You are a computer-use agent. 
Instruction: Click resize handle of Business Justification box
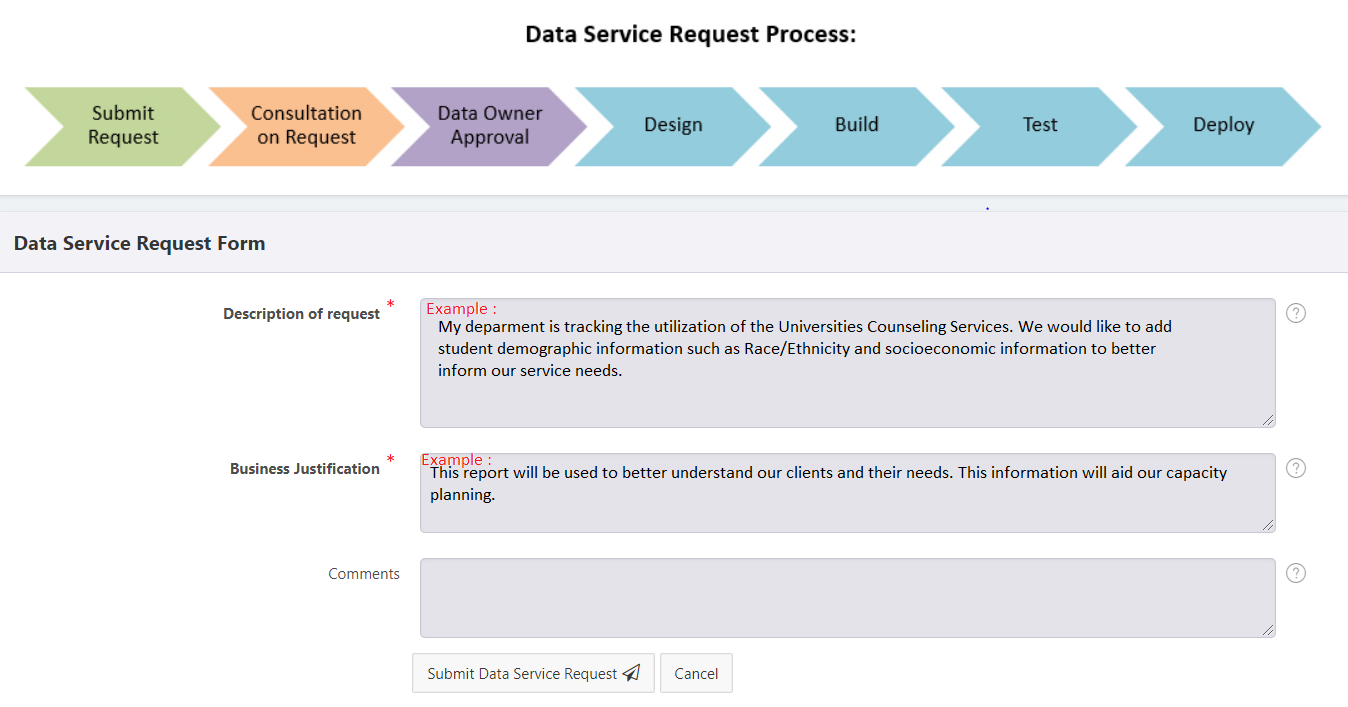click(1268, 526)
